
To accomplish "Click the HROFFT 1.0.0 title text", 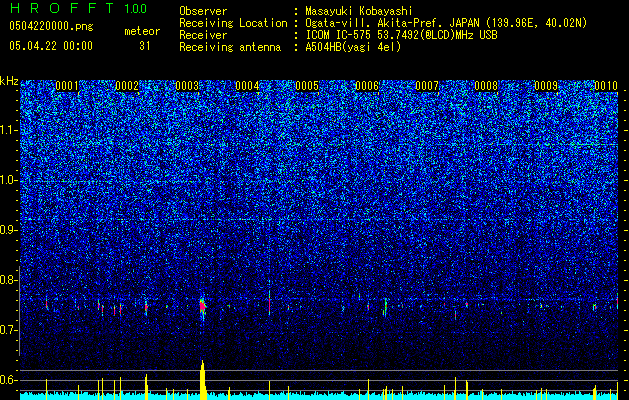I will point(78,8).
